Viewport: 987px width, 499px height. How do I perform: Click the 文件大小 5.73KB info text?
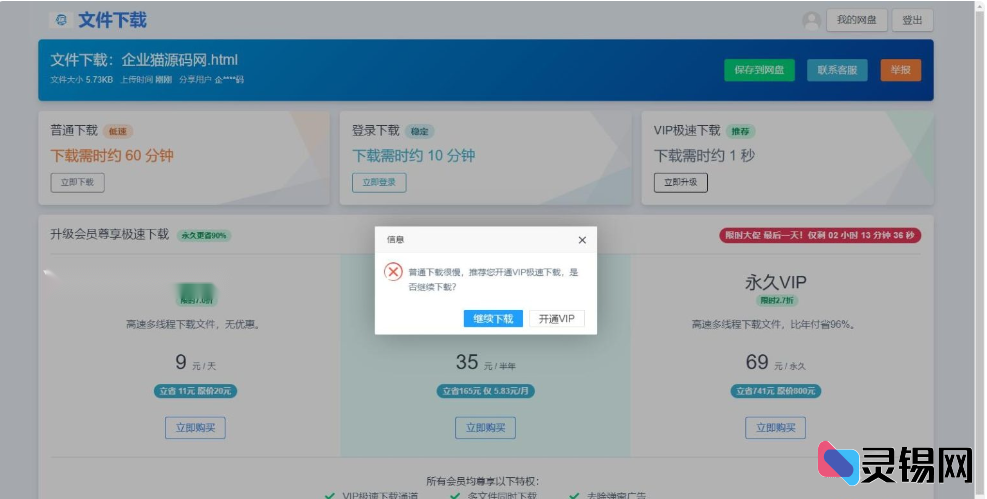click(x=82, y=80)
